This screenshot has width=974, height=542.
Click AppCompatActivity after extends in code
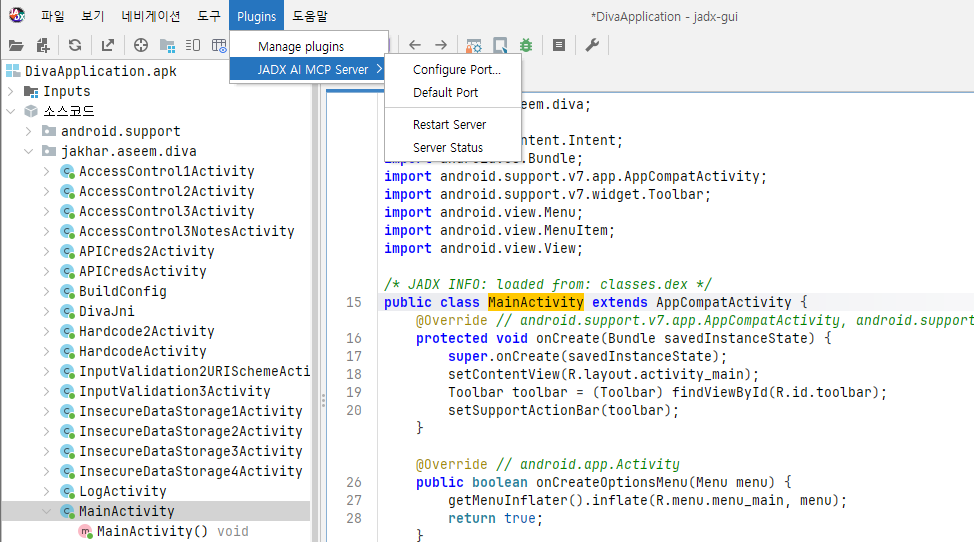point(724,302)
